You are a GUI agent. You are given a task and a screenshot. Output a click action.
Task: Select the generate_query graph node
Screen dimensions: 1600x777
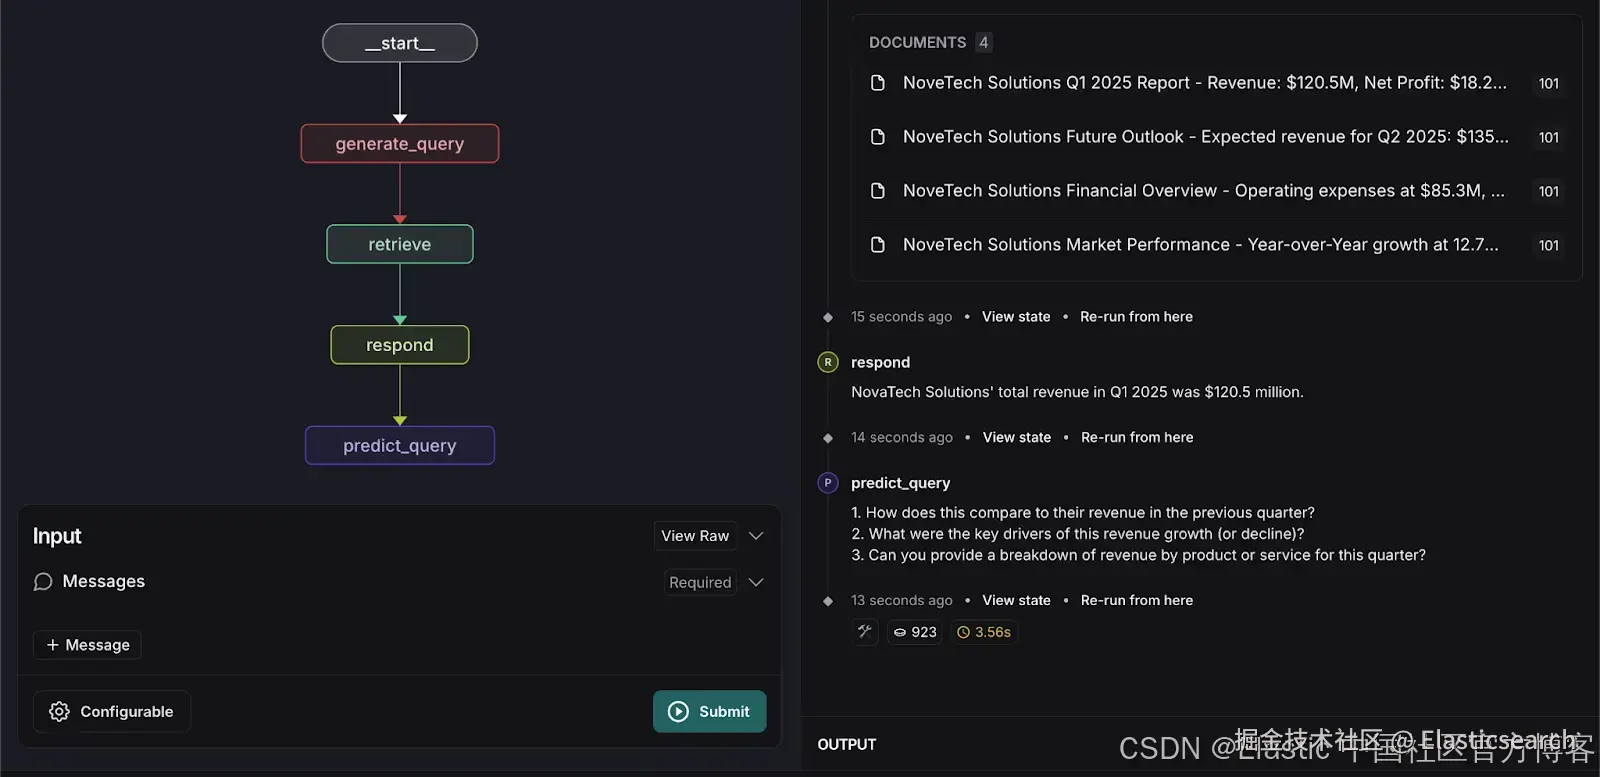(x=400, y=144)
